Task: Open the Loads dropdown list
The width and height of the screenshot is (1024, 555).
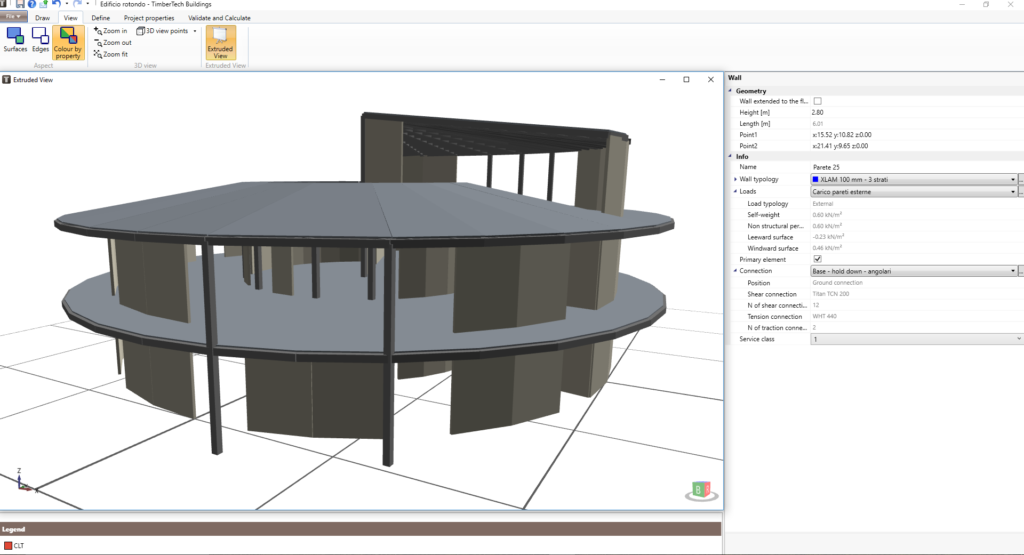Action: pyautogui.click(x=1012, y=191)
